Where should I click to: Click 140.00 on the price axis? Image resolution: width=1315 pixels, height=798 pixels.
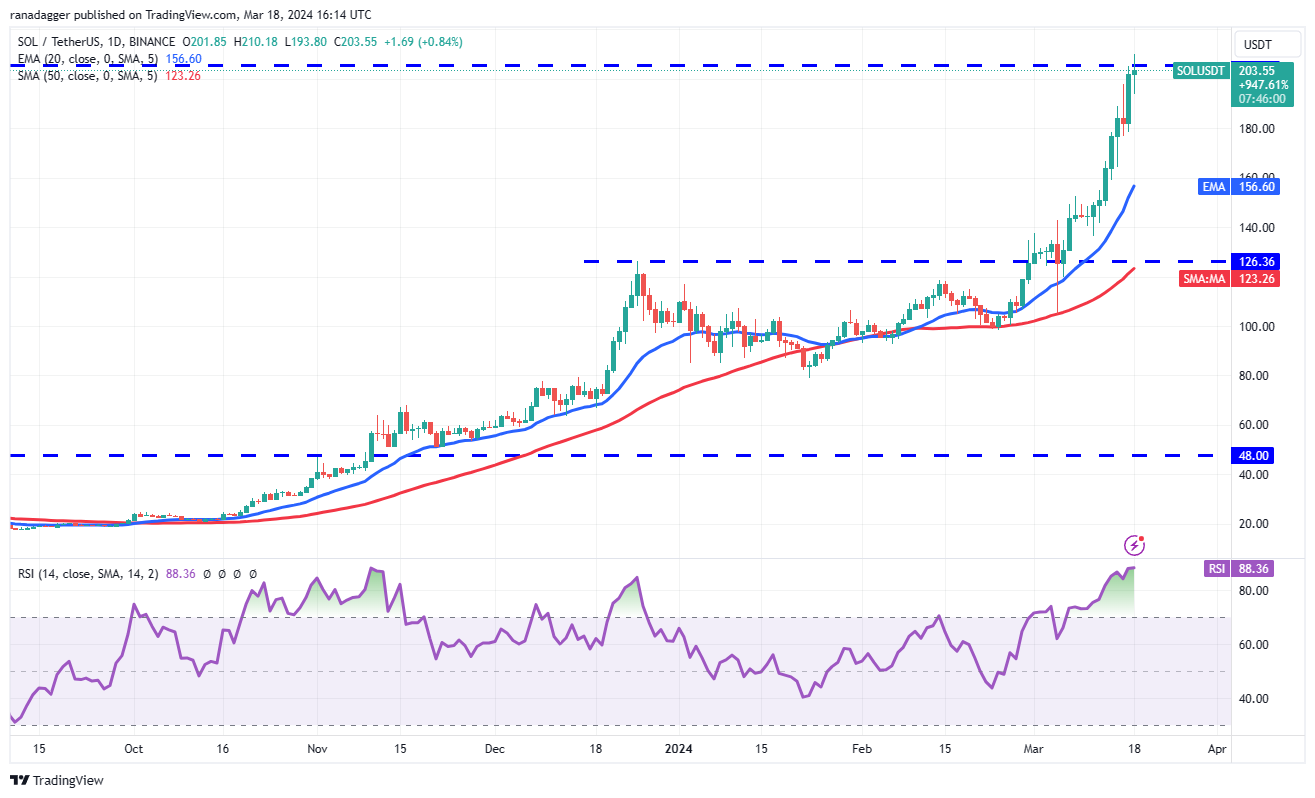coord(1257,228)
